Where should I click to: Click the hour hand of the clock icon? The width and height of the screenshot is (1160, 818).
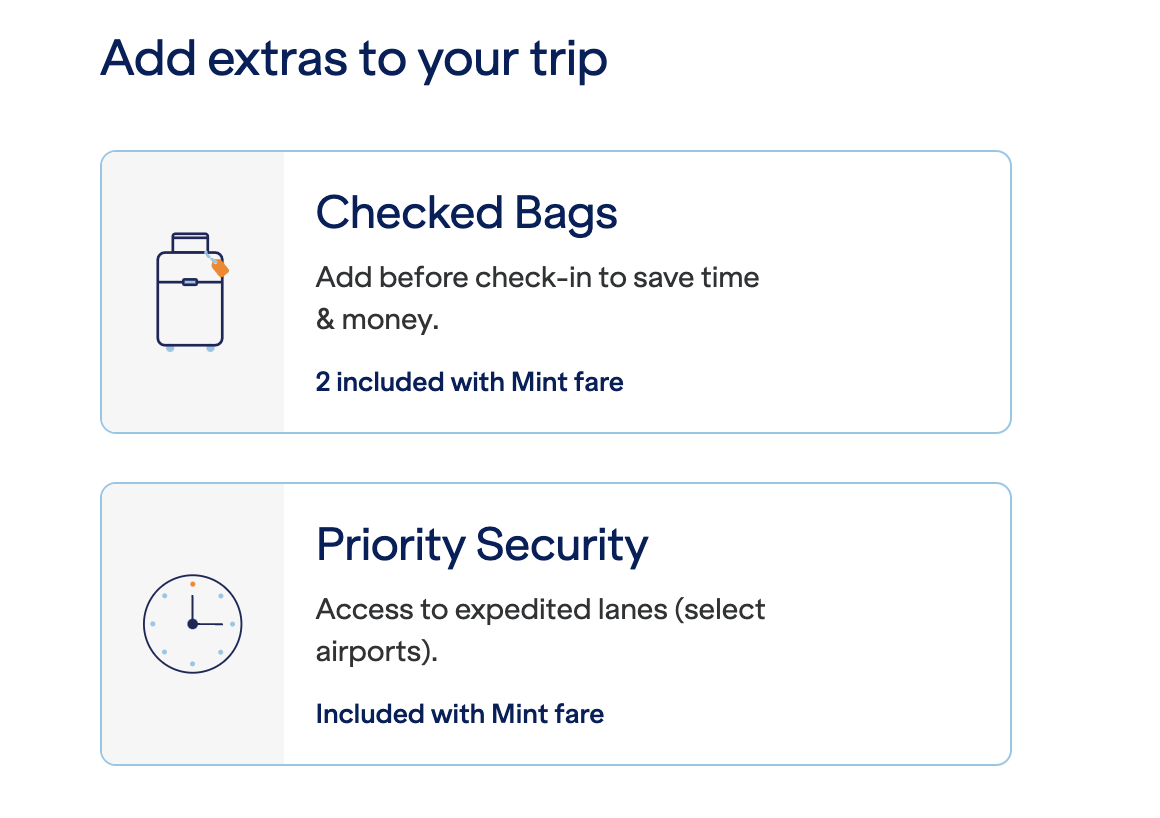click(x=192, y=607)
